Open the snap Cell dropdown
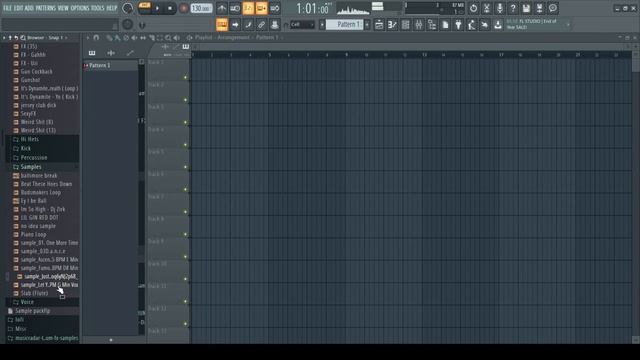 (x=302, y=24)
